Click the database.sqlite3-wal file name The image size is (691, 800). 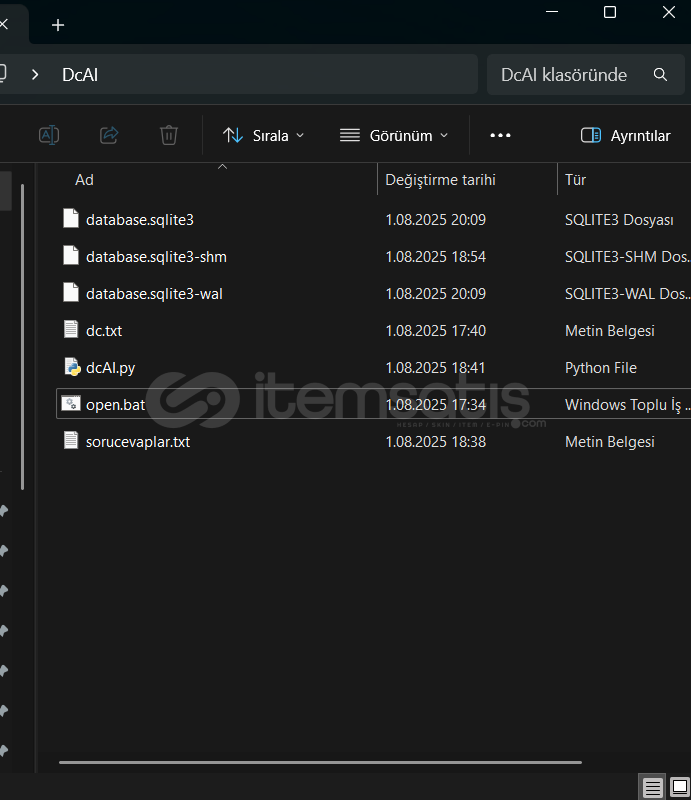(x=154, y=294)
